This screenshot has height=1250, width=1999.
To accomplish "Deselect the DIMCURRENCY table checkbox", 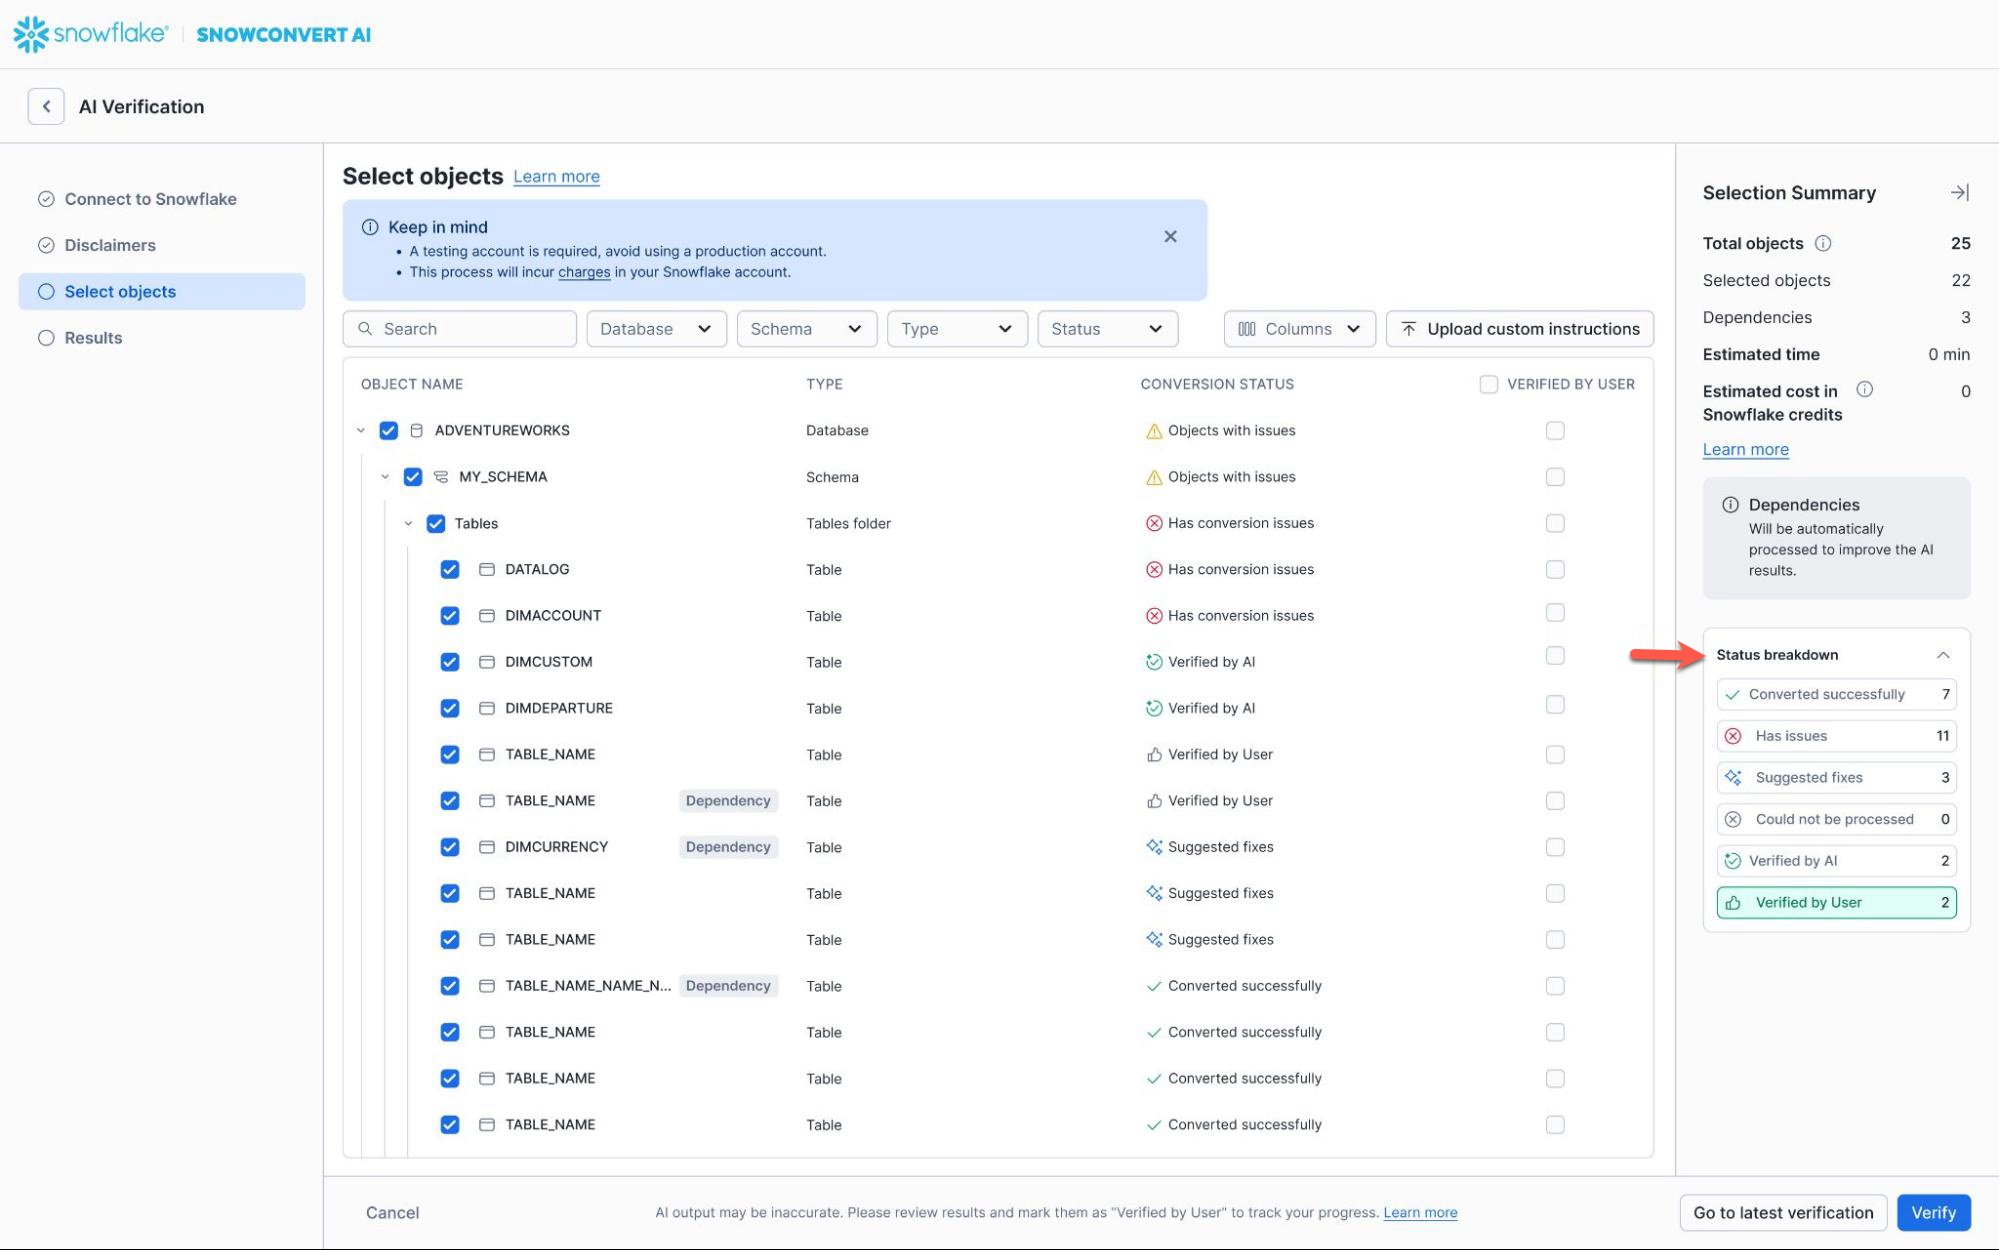I will click(x=450, y=847).
